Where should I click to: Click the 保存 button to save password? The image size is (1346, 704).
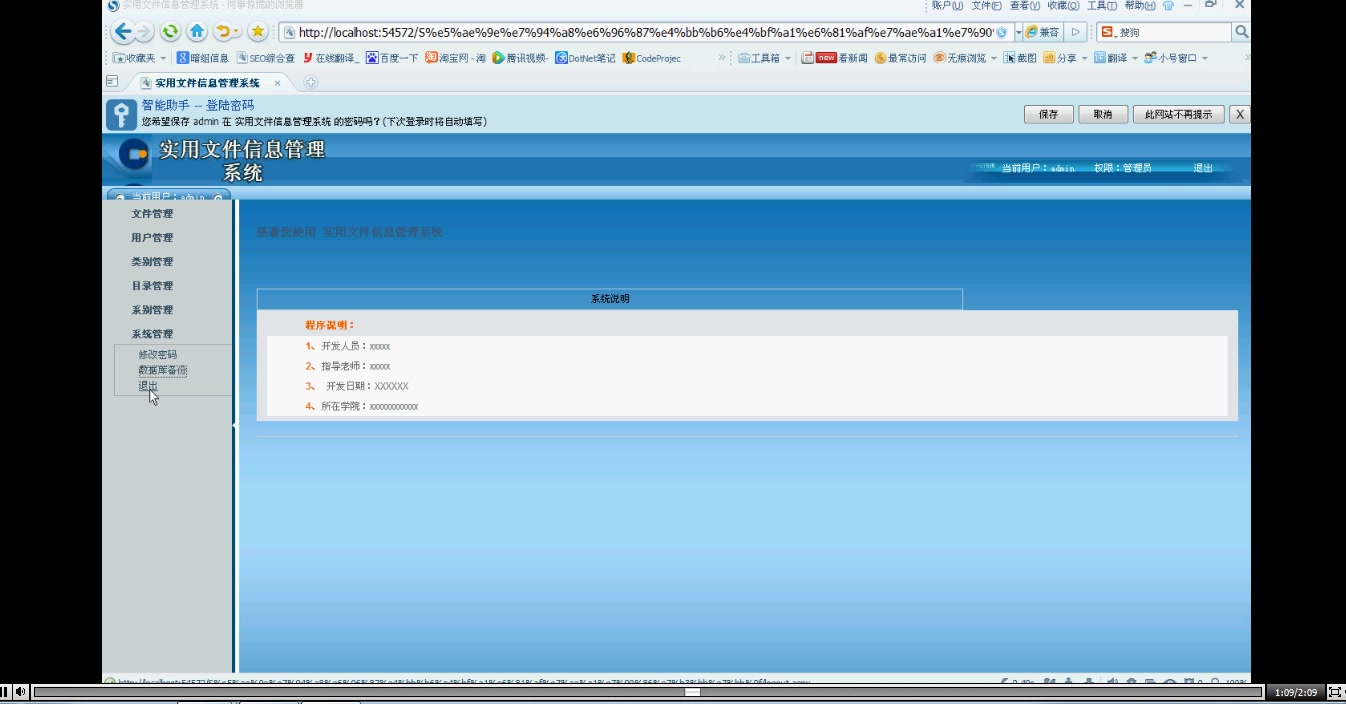pos(1047,114)
